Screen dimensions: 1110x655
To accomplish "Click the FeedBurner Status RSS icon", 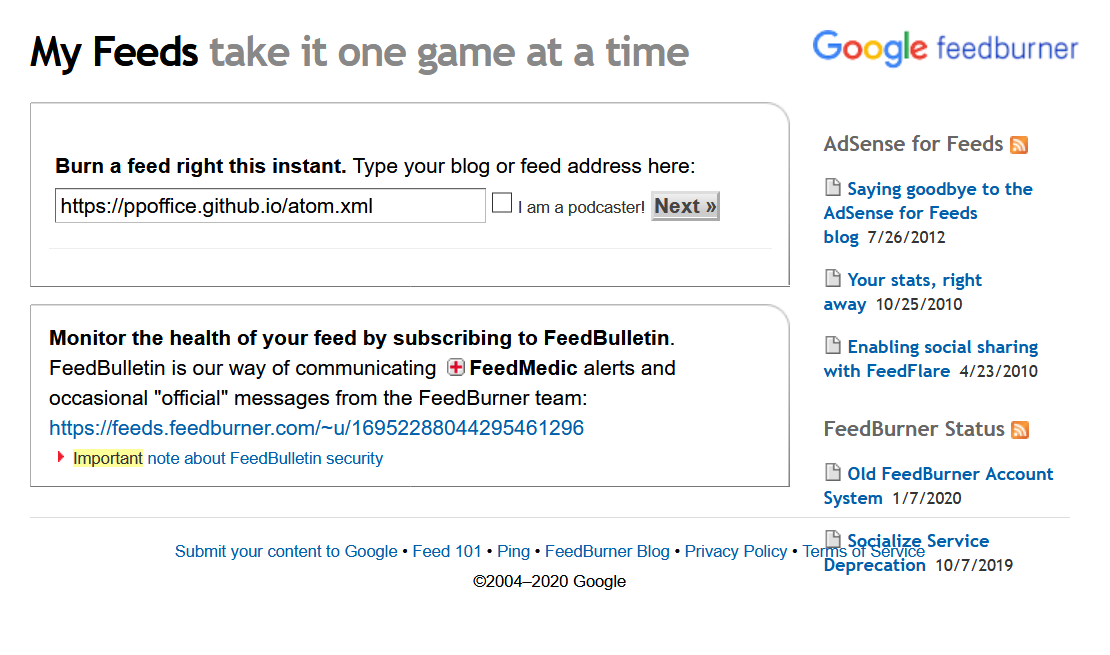I will 1019,430.
